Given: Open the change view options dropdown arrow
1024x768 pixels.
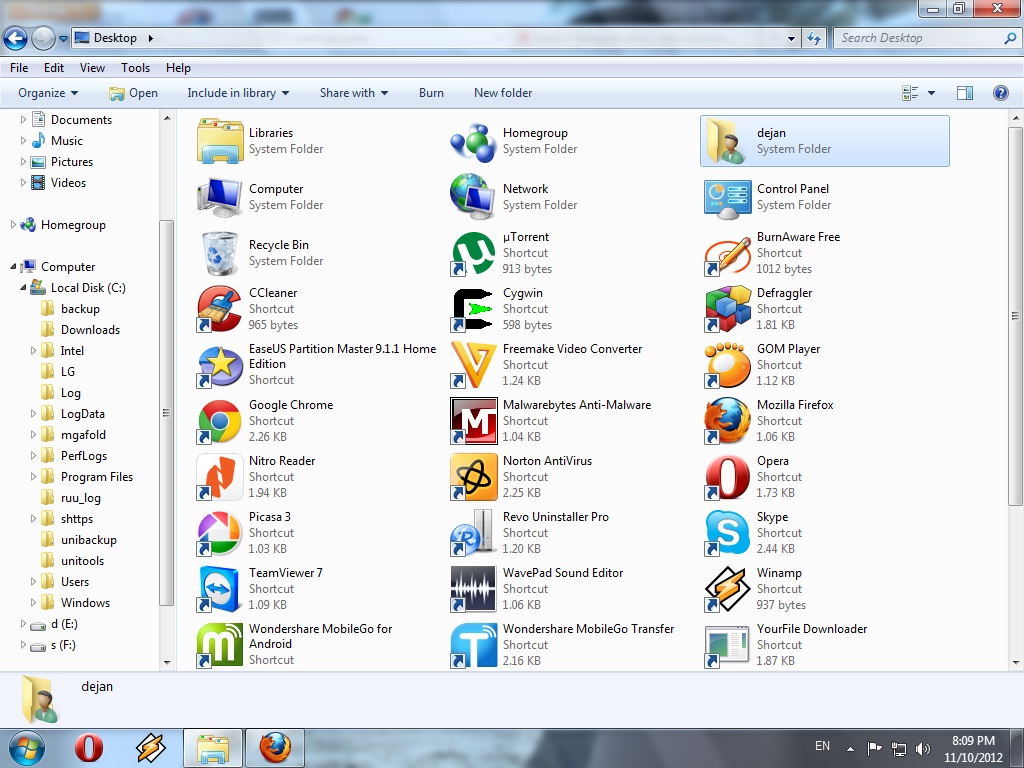Looking at the screenshot, I should click(x=931, y=93).
